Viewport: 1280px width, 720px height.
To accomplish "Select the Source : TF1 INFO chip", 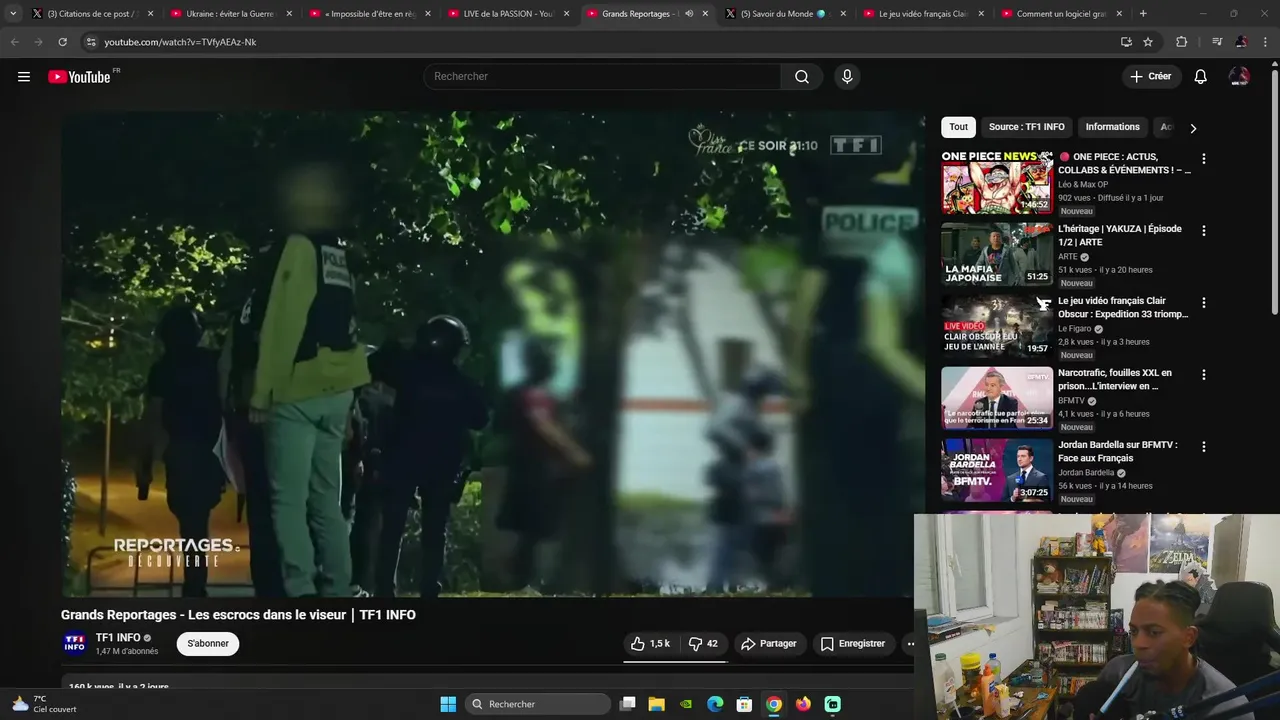I will pos(1027,127).
